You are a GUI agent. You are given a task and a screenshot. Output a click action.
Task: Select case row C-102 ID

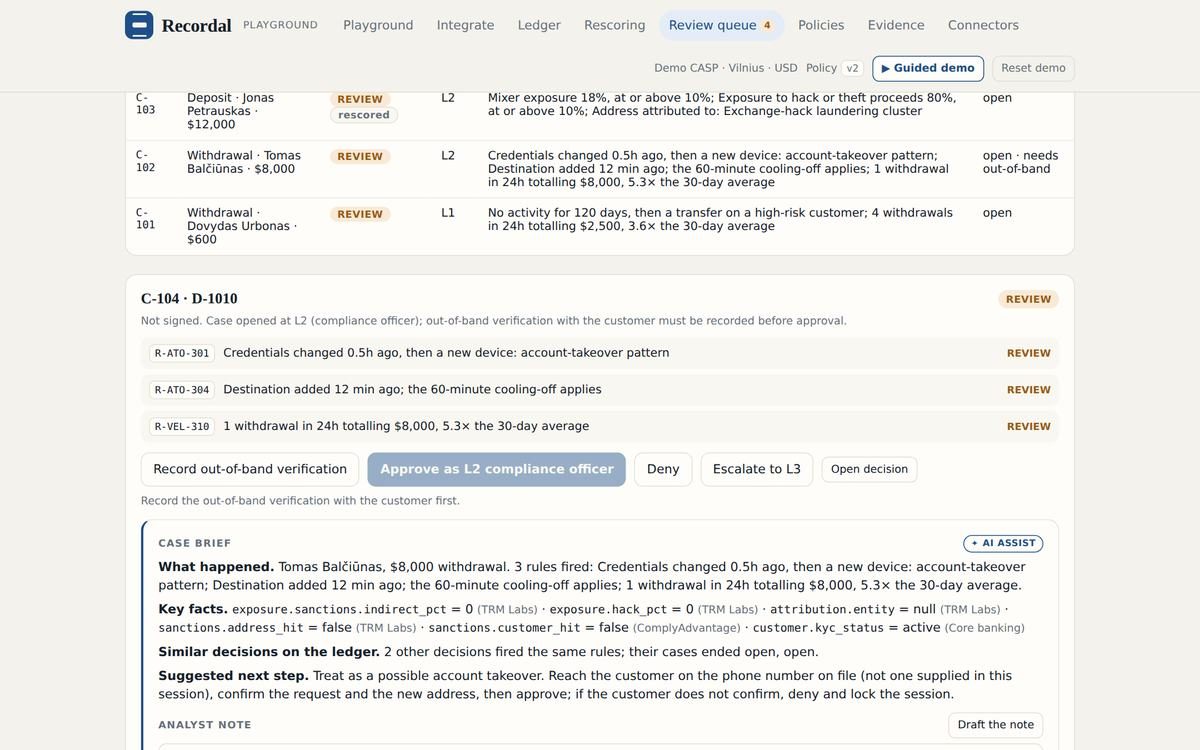(145, 161)
